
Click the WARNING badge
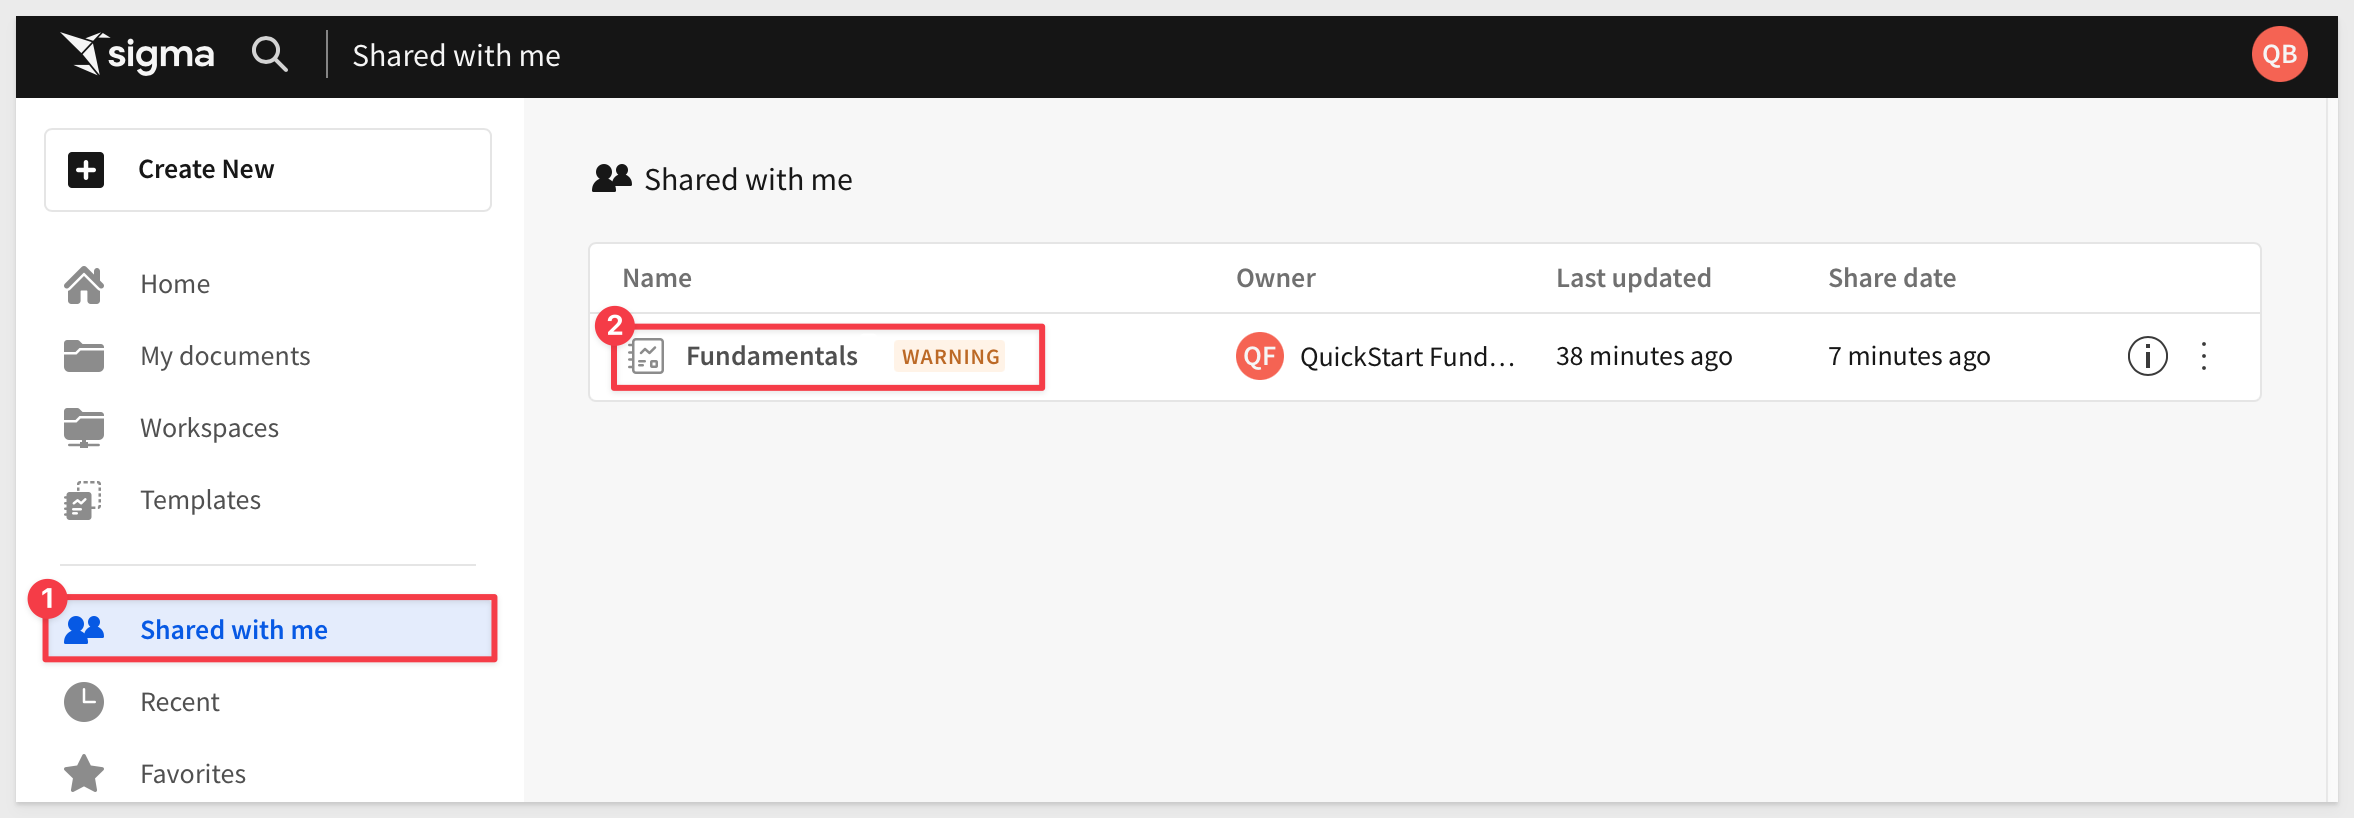[950, 357]
